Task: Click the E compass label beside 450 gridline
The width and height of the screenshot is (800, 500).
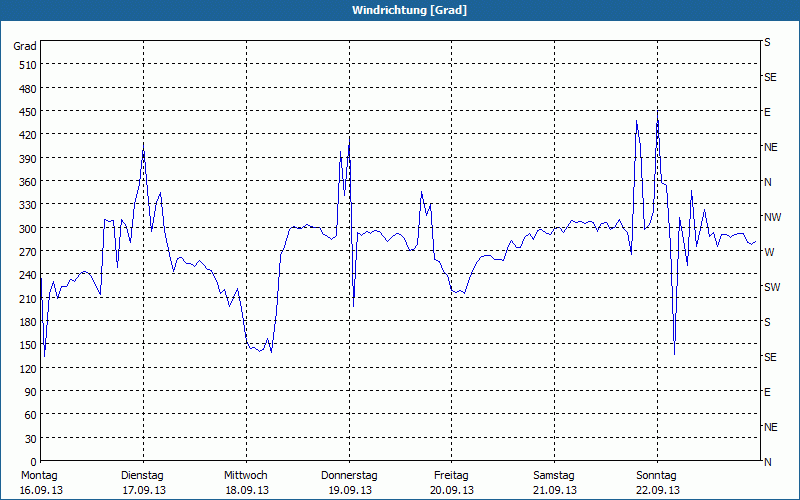Action: 767,112
